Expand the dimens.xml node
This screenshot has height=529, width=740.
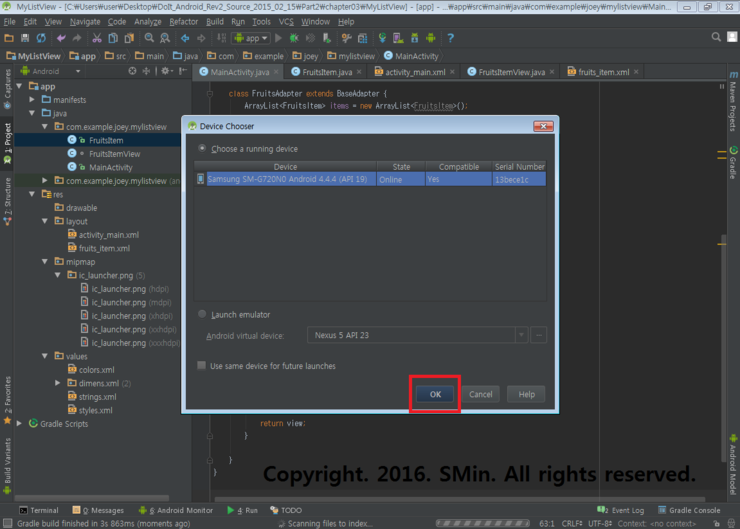pyautogui.click(x=58, y=383)
